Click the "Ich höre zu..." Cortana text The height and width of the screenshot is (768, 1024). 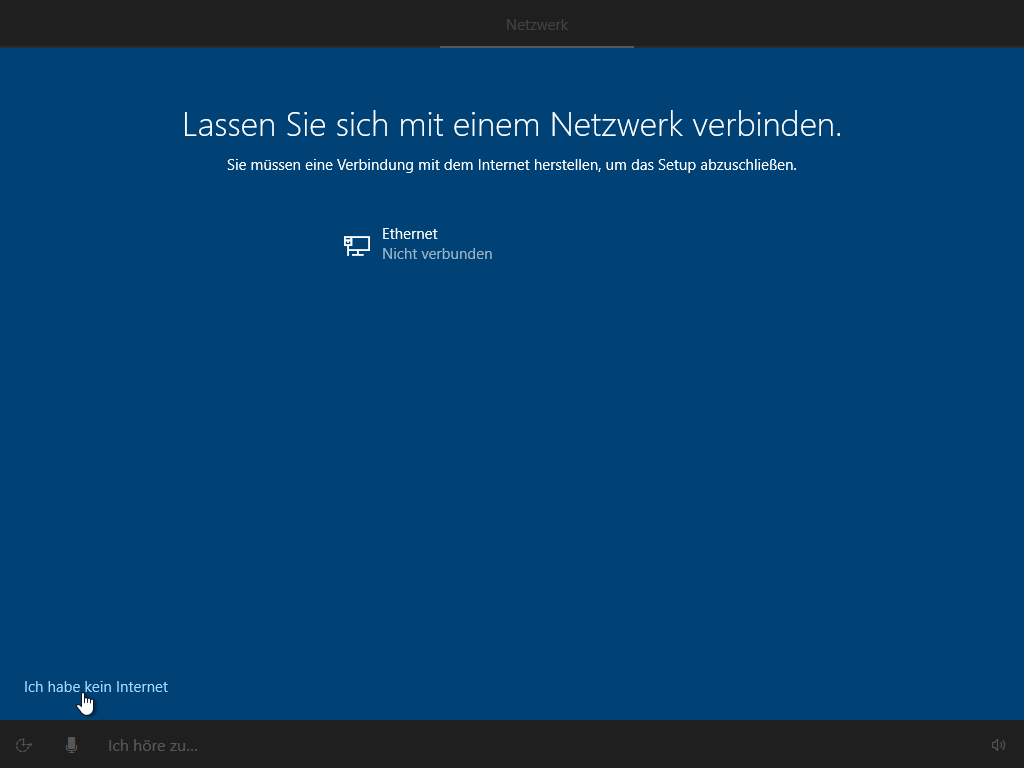coord(153,745)
